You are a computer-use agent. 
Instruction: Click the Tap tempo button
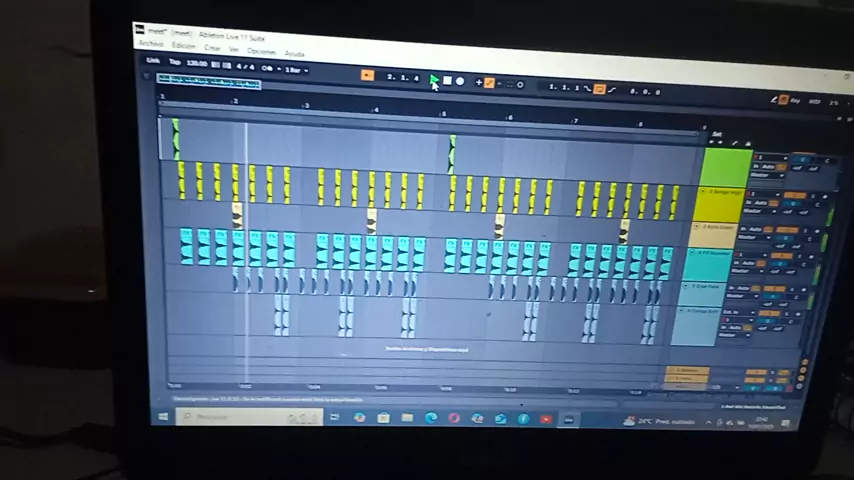(x=176, y=62)
